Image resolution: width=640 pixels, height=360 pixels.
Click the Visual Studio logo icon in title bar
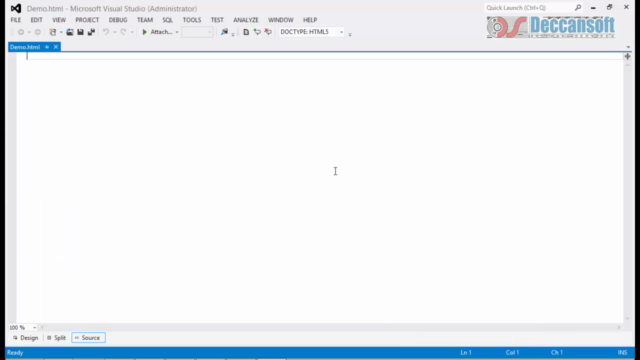point(16,8)
